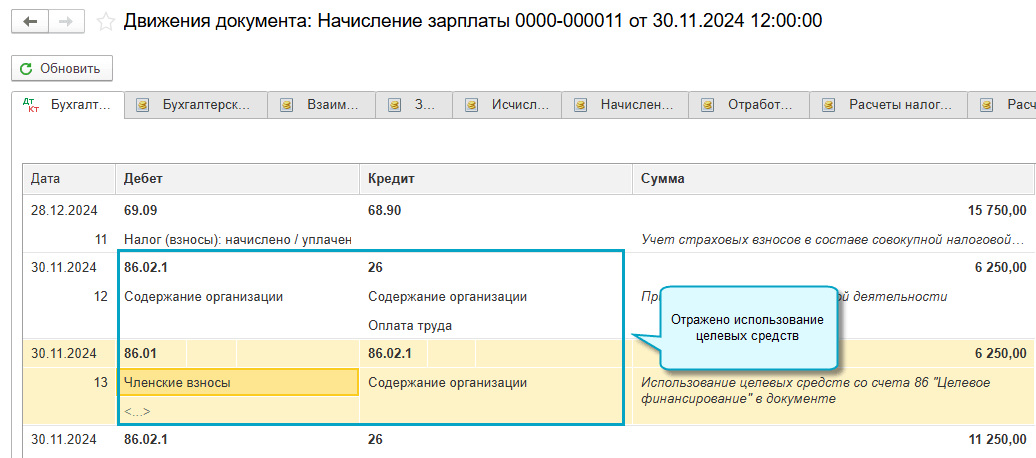Click the Обновить refresh button
1036x458 pixels.
(62, 68)
